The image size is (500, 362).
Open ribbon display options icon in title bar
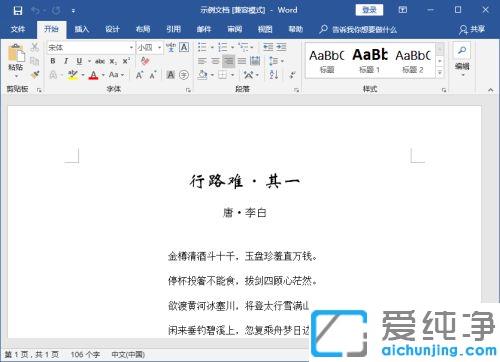tap(403, 10)
